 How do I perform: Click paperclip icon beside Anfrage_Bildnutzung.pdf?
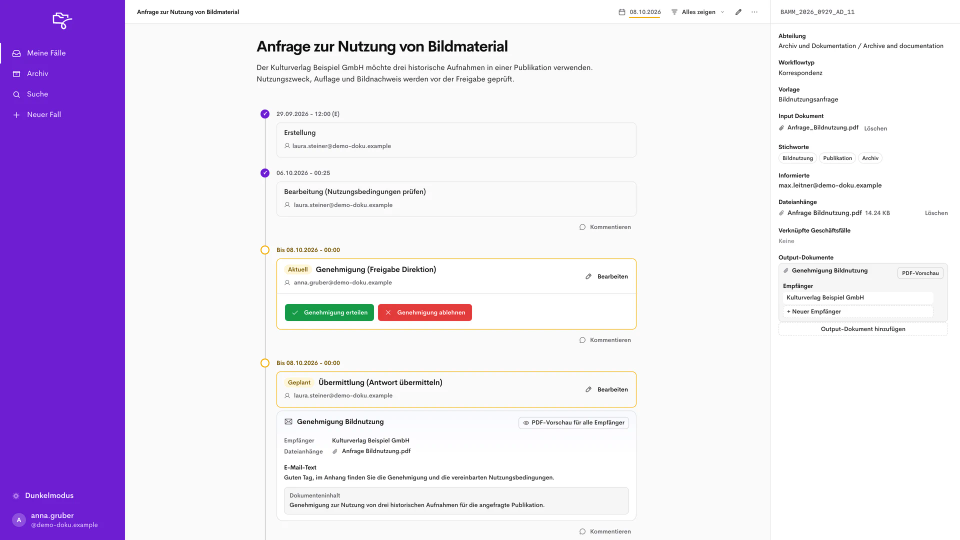point(781,128)
